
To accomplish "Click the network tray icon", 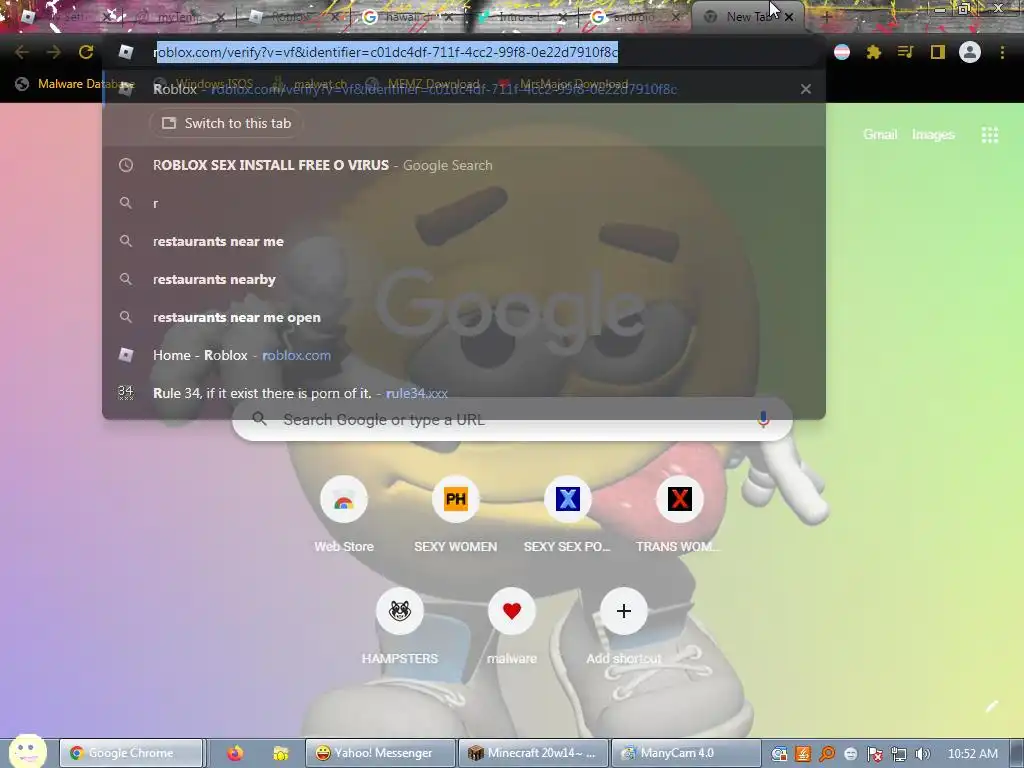I will [x=899, y=754].
